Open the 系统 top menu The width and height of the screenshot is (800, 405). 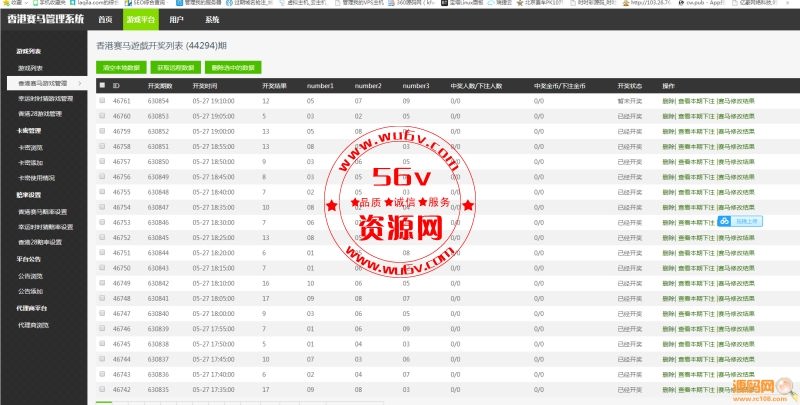[x=212, y=20]
